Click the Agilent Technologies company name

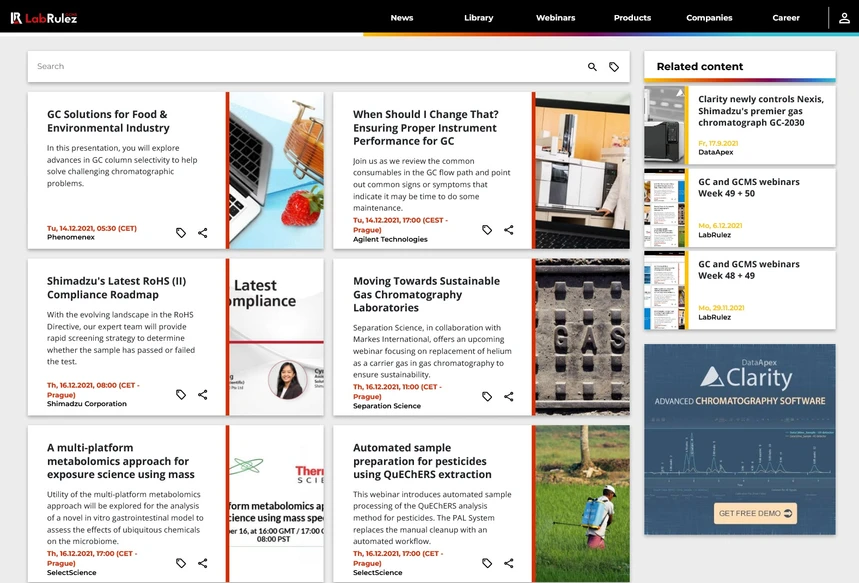(x=390, y=239)
